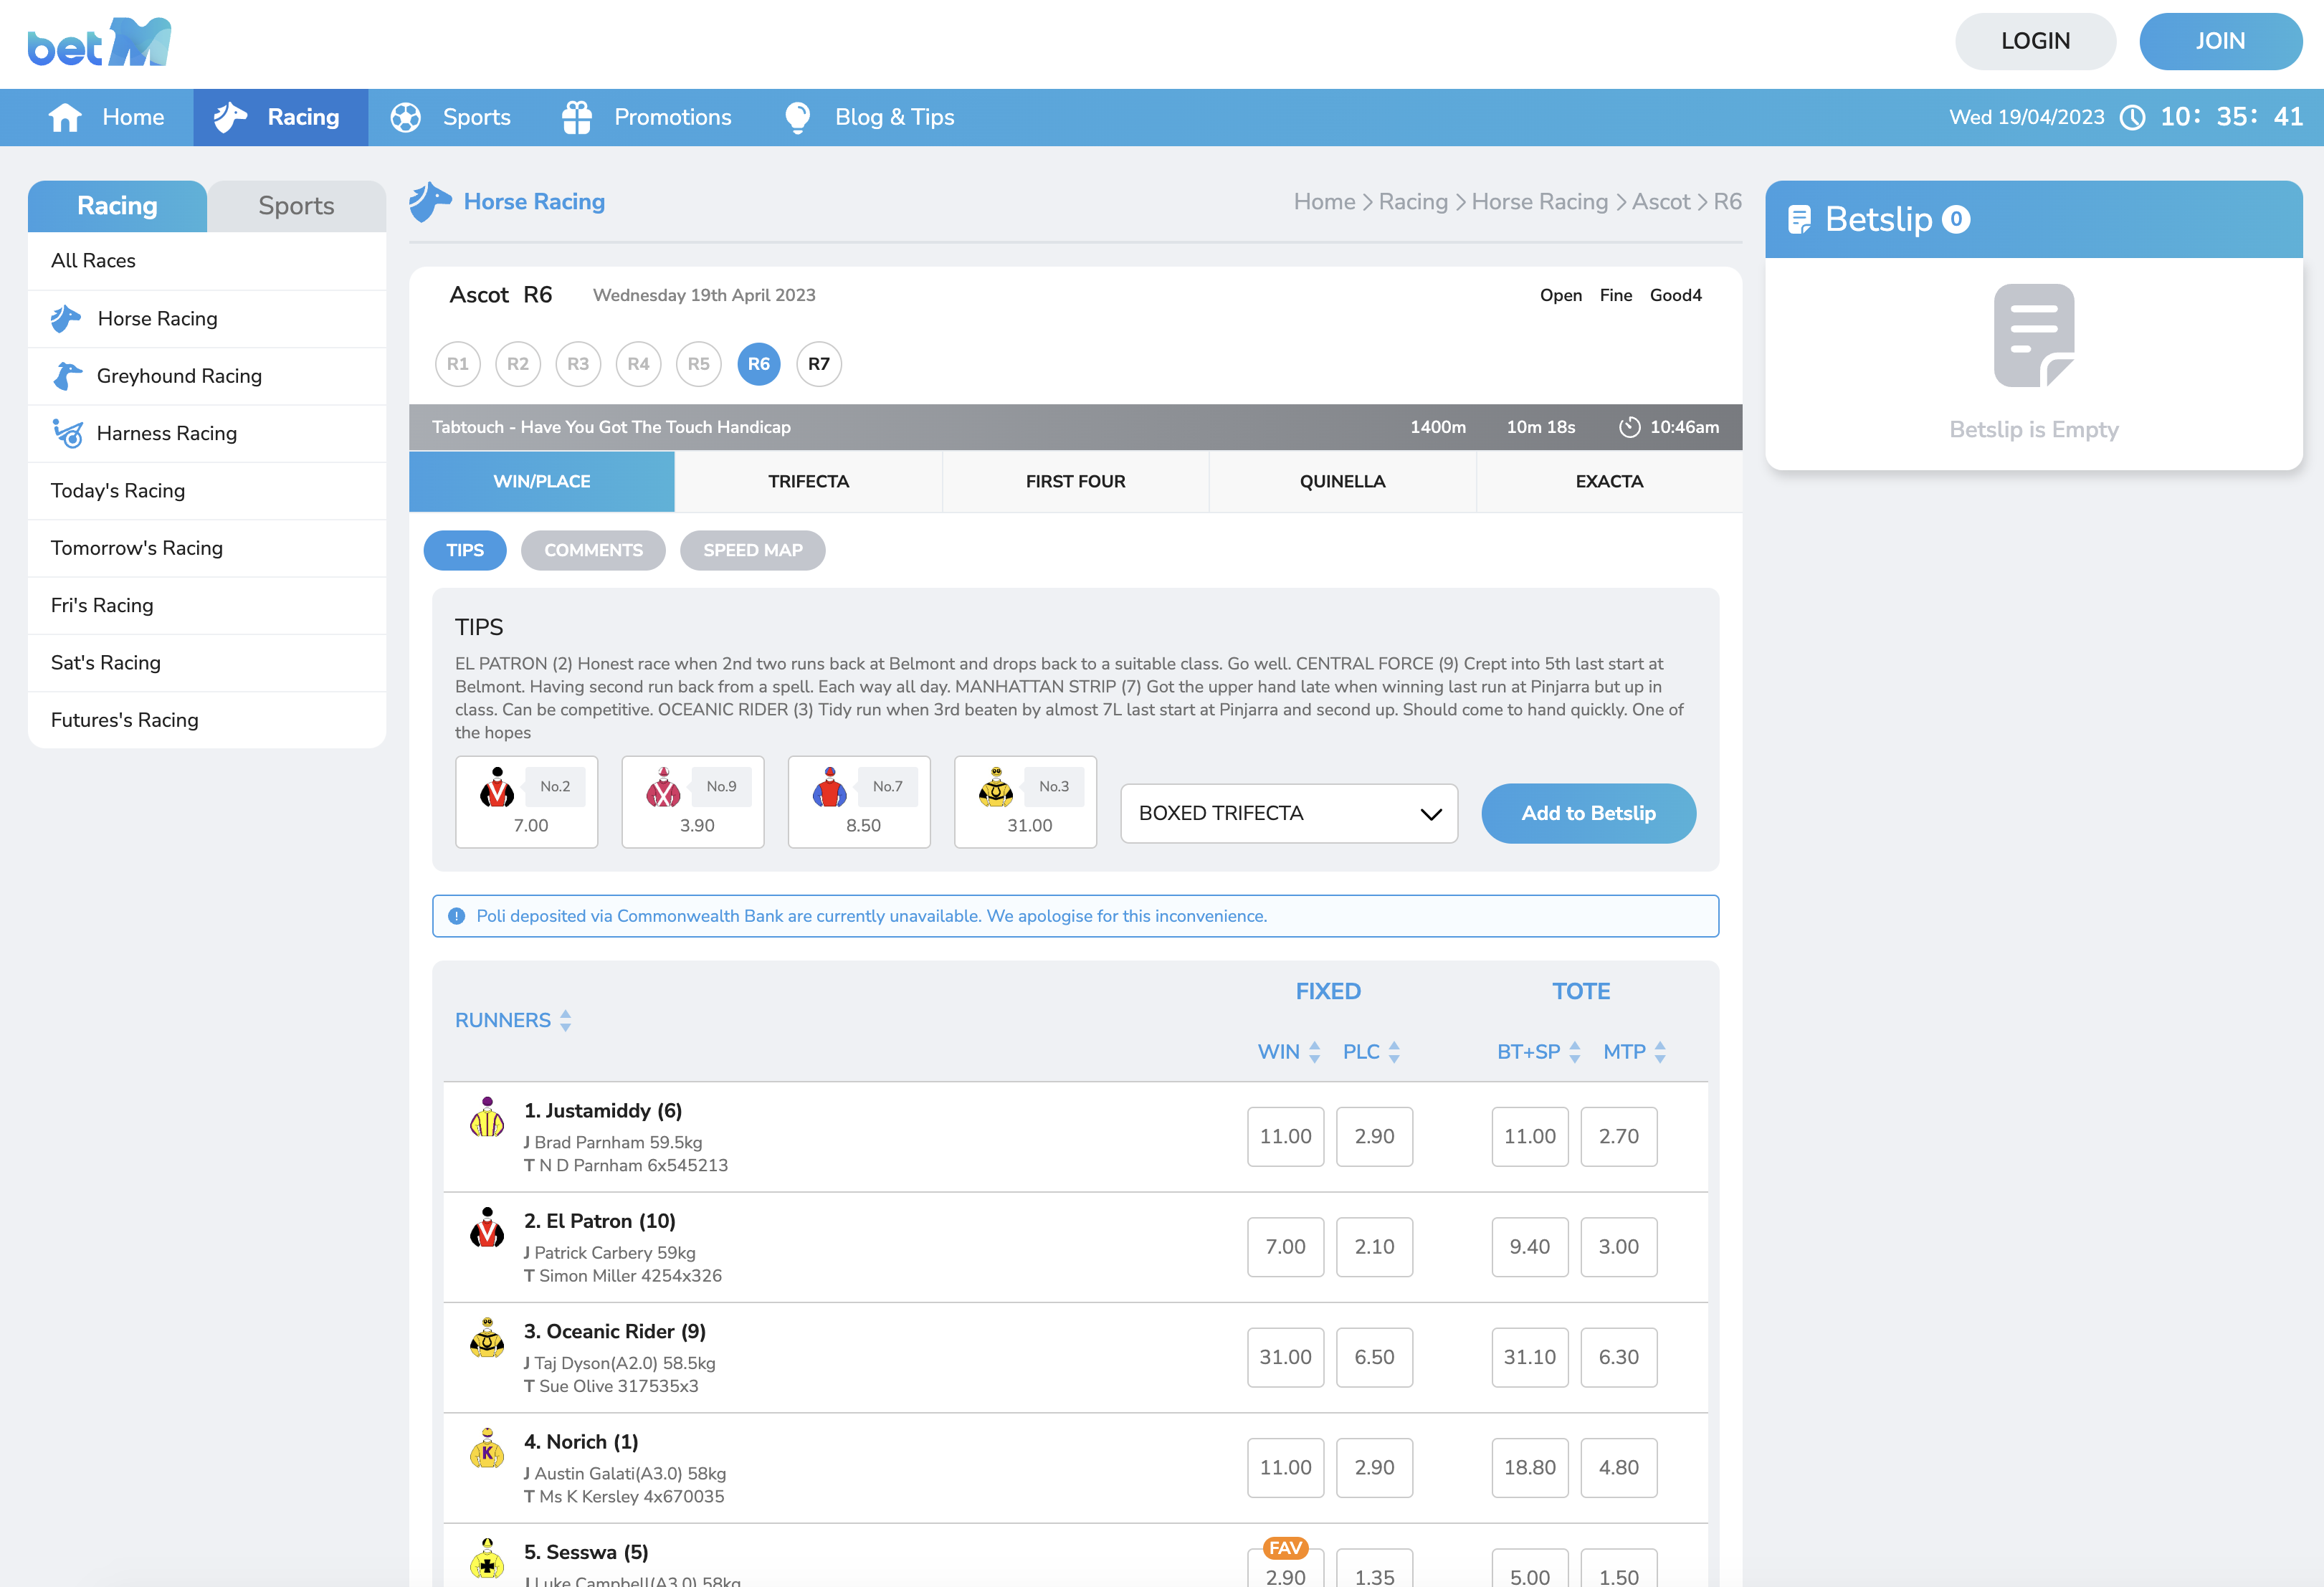
Task: Switch sidebar to Sports tab
Action: point(296,206)
